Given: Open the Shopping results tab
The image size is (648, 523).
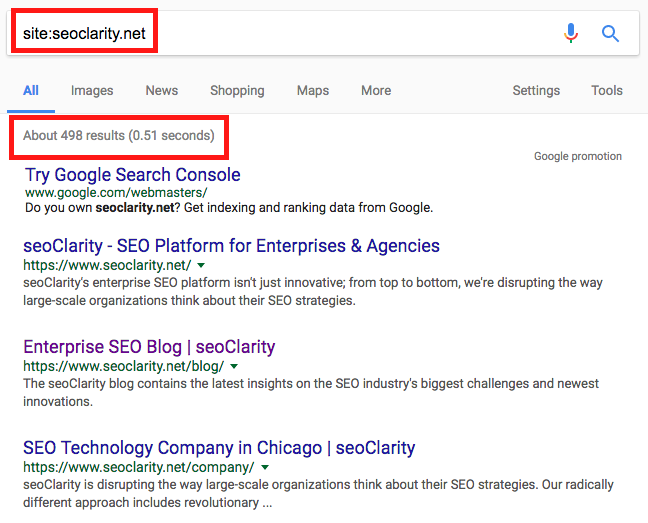Looking at the screenshot, I should pyautogui.click(x=237, y=90).
